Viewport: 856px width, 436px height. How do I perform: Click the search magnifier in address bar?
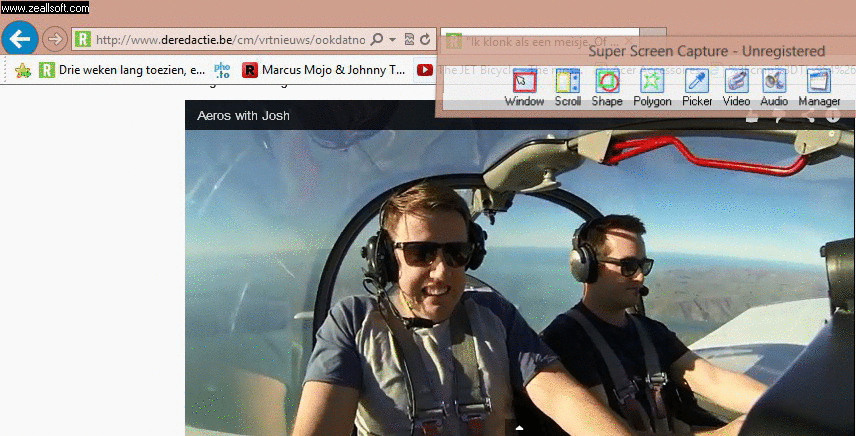(x=377, y=40)
